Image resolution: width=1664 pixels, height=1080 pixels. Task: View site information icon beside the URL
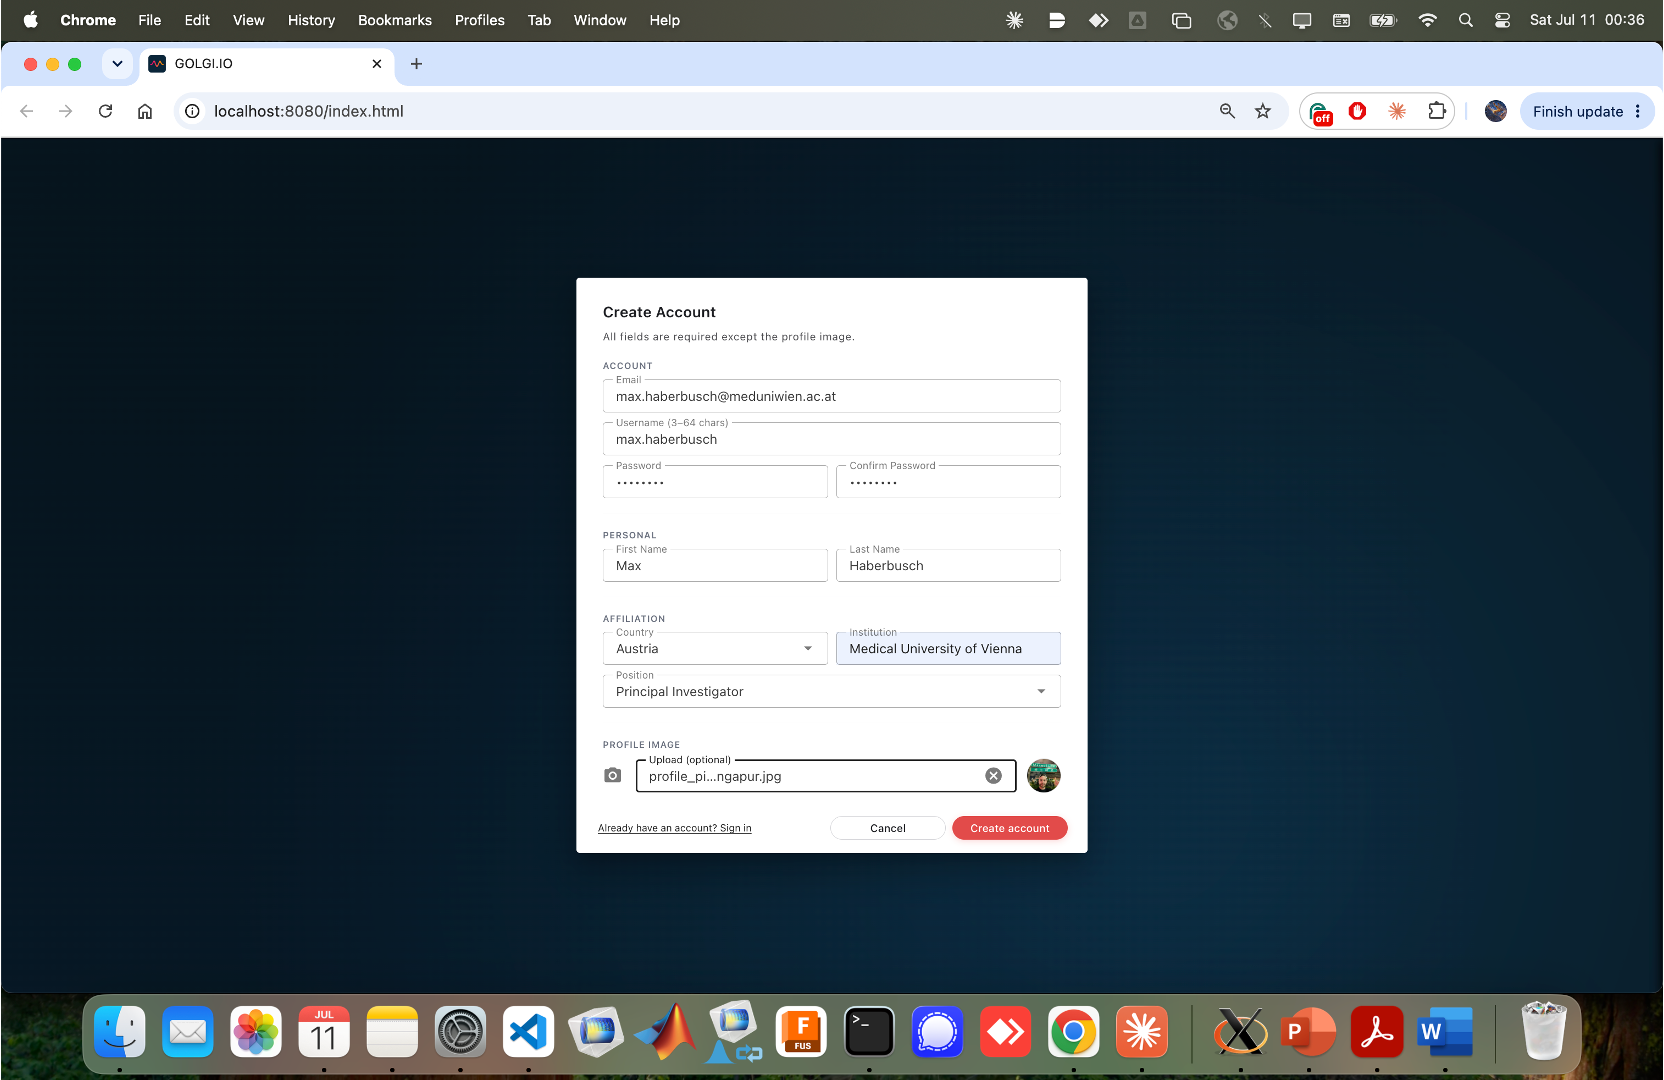tap(192, 111)
